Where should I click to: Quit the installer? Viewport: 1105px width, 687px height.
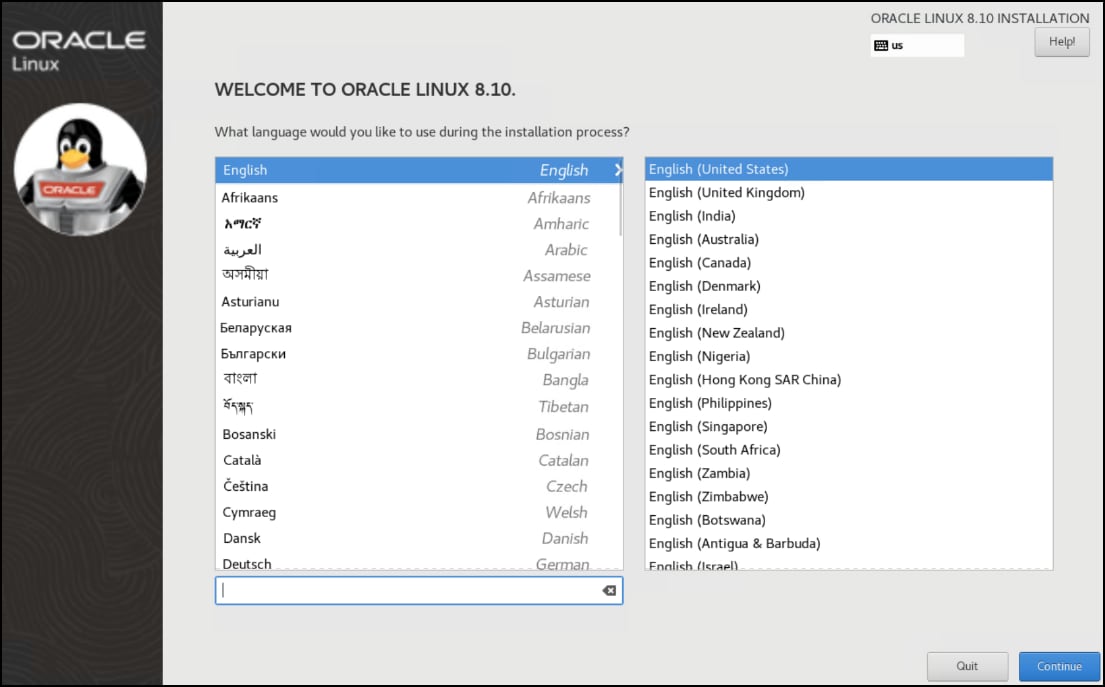[966, 666]
